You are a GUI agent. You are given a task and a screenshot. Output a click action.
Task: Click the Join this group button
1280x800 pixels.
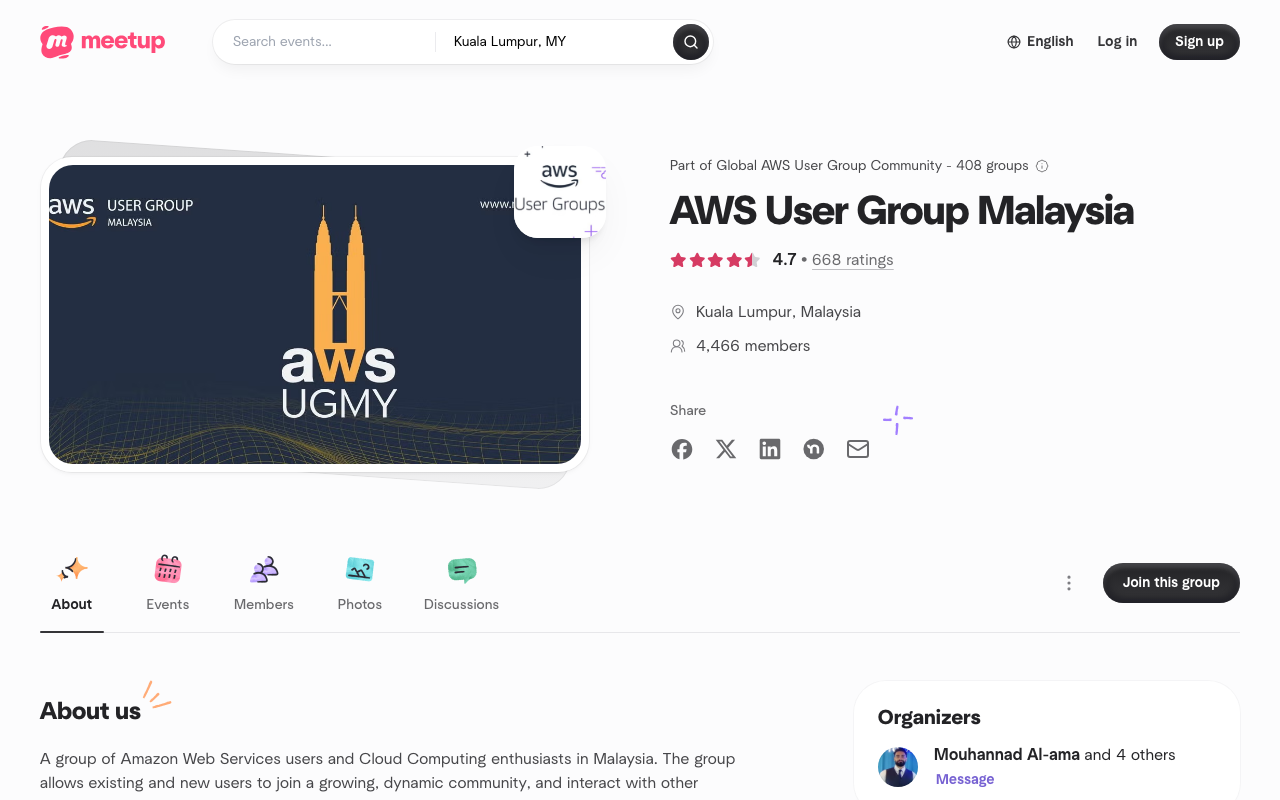click(1170, 582)
